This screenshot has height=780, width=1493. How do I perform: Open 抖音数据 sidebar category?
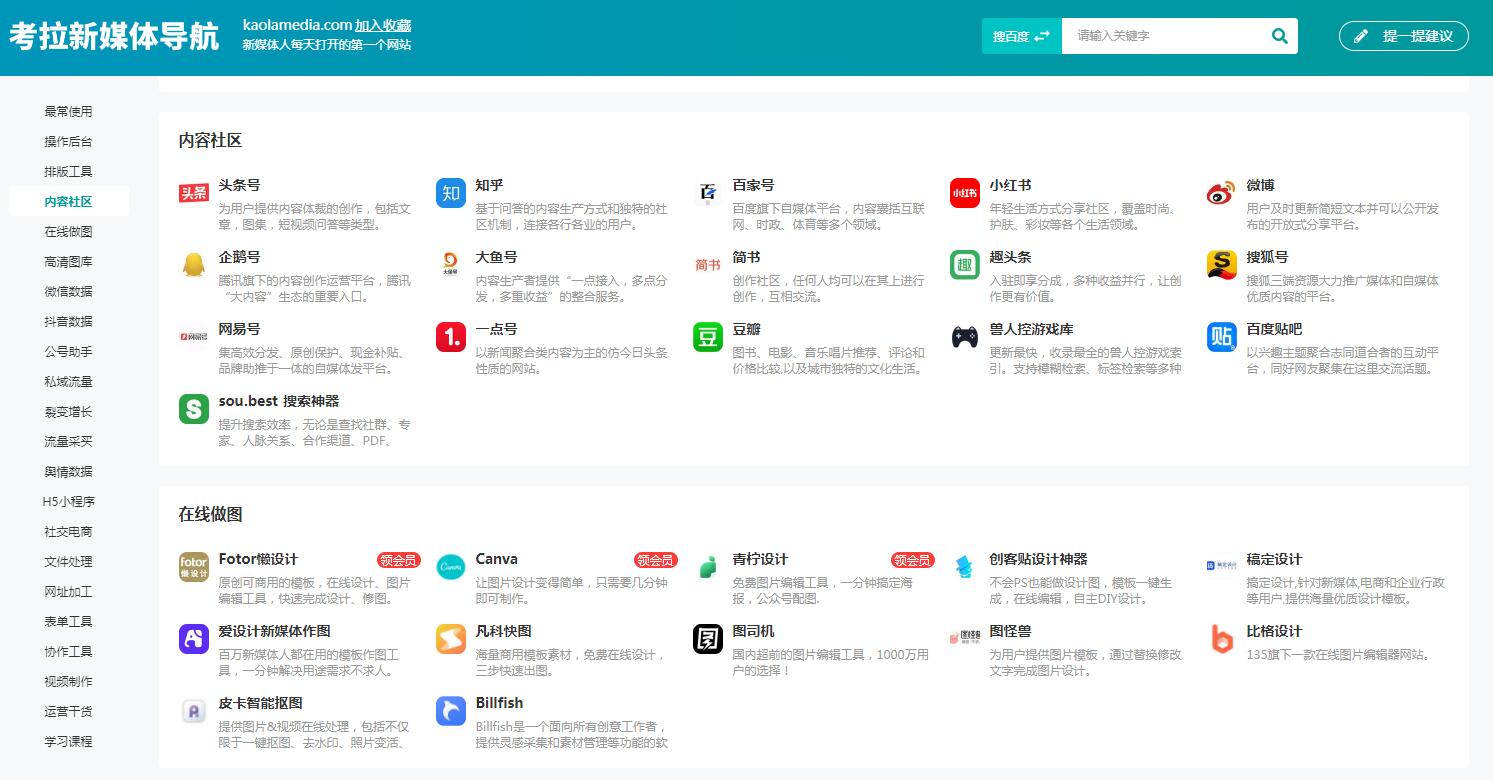[68, 321]
